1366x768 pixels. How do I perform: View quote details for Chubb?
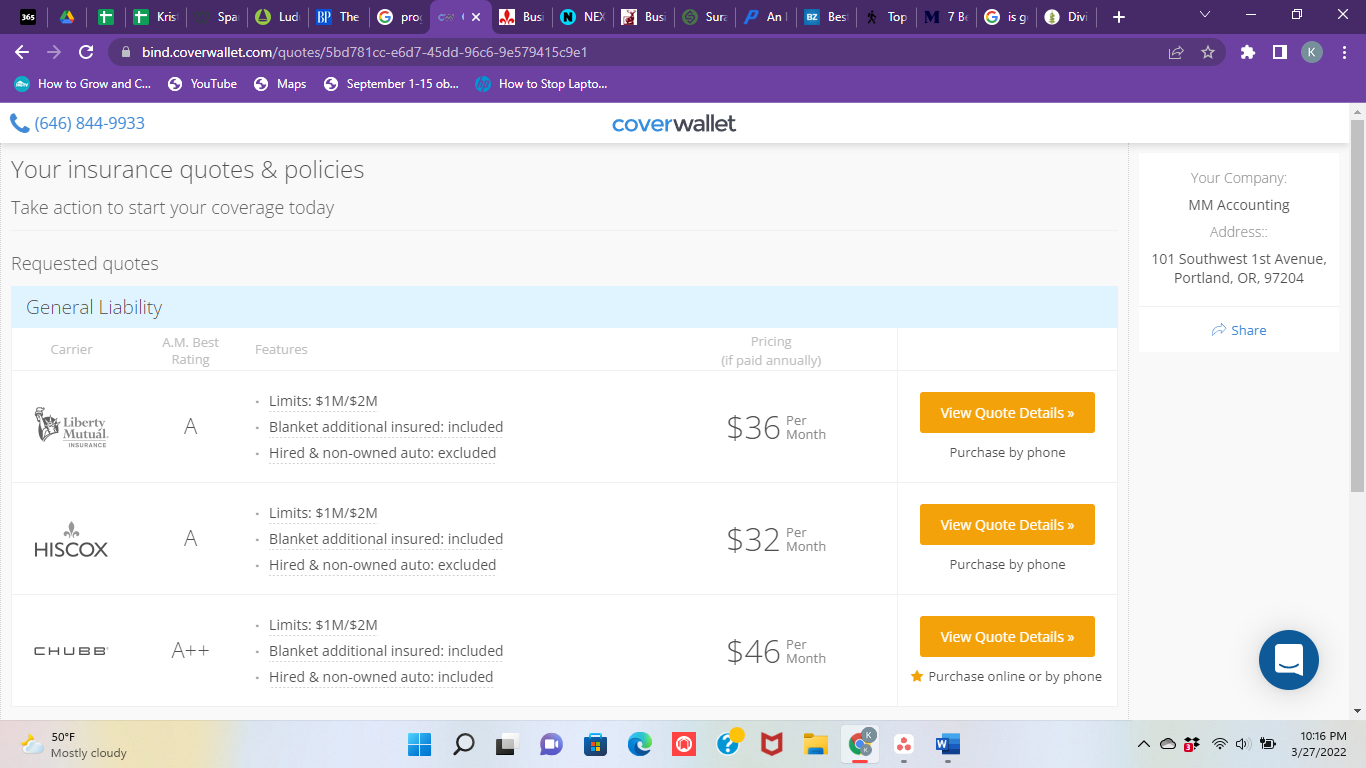pos(1007,636)
